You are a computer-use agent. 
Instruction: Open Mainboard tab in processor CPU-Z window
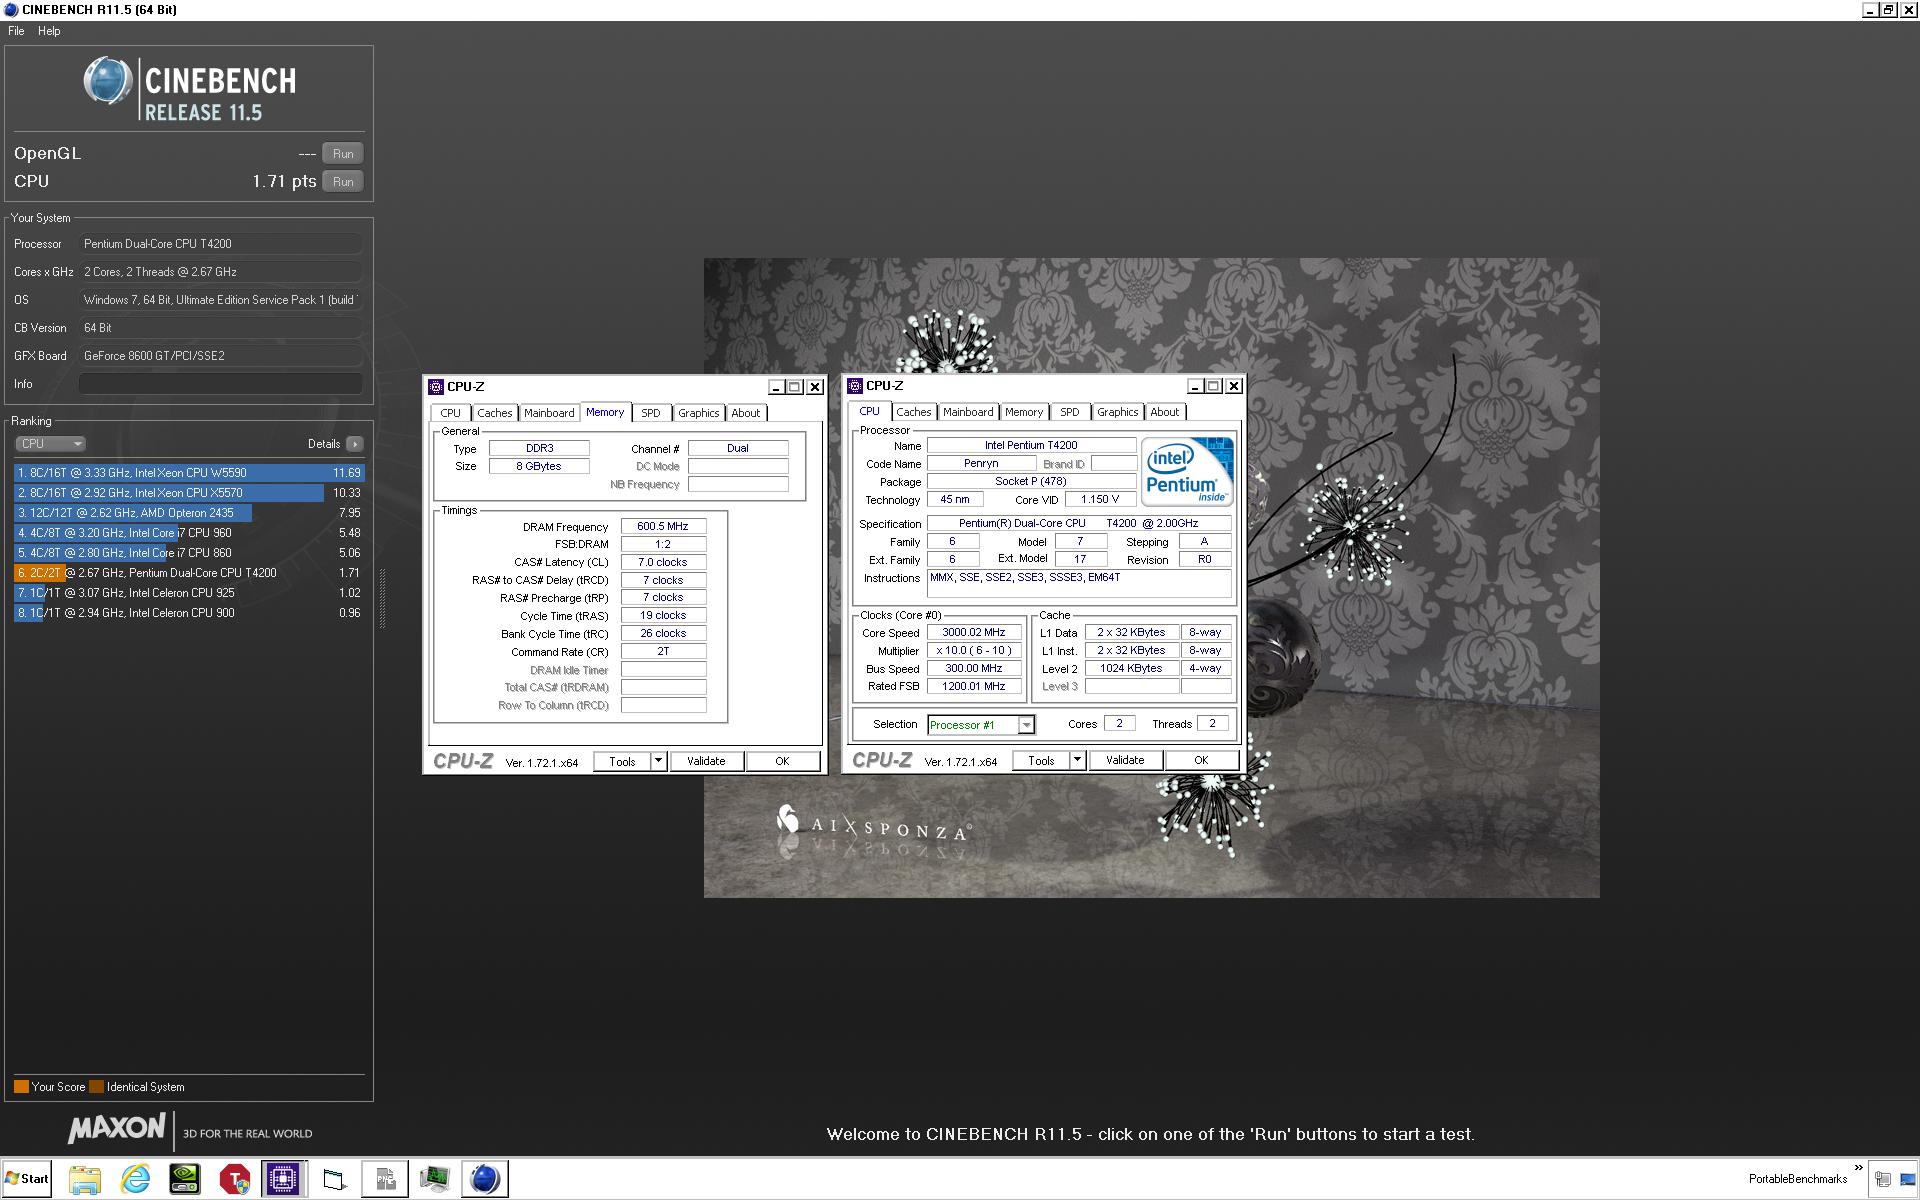coord(968,412)
